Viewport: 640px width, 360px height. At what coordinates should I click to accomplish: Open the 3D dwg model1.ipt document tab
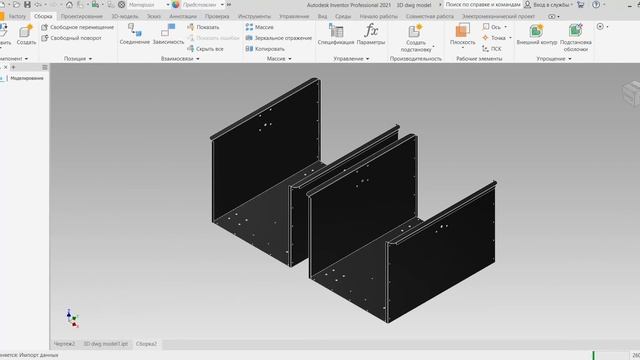point(106,344)
